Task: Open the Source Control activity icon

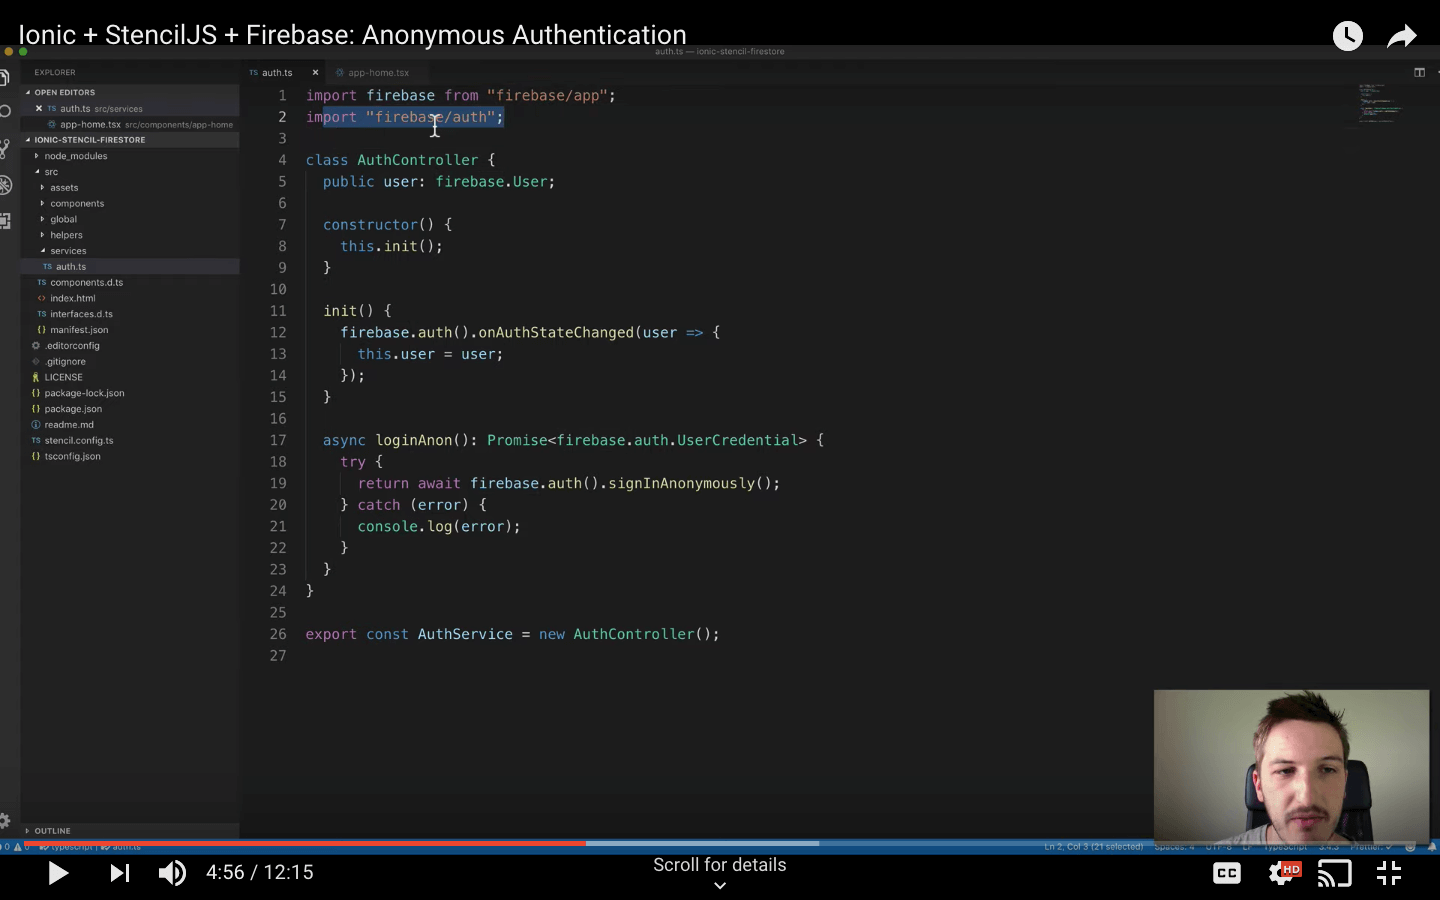Action: point(5,149)
